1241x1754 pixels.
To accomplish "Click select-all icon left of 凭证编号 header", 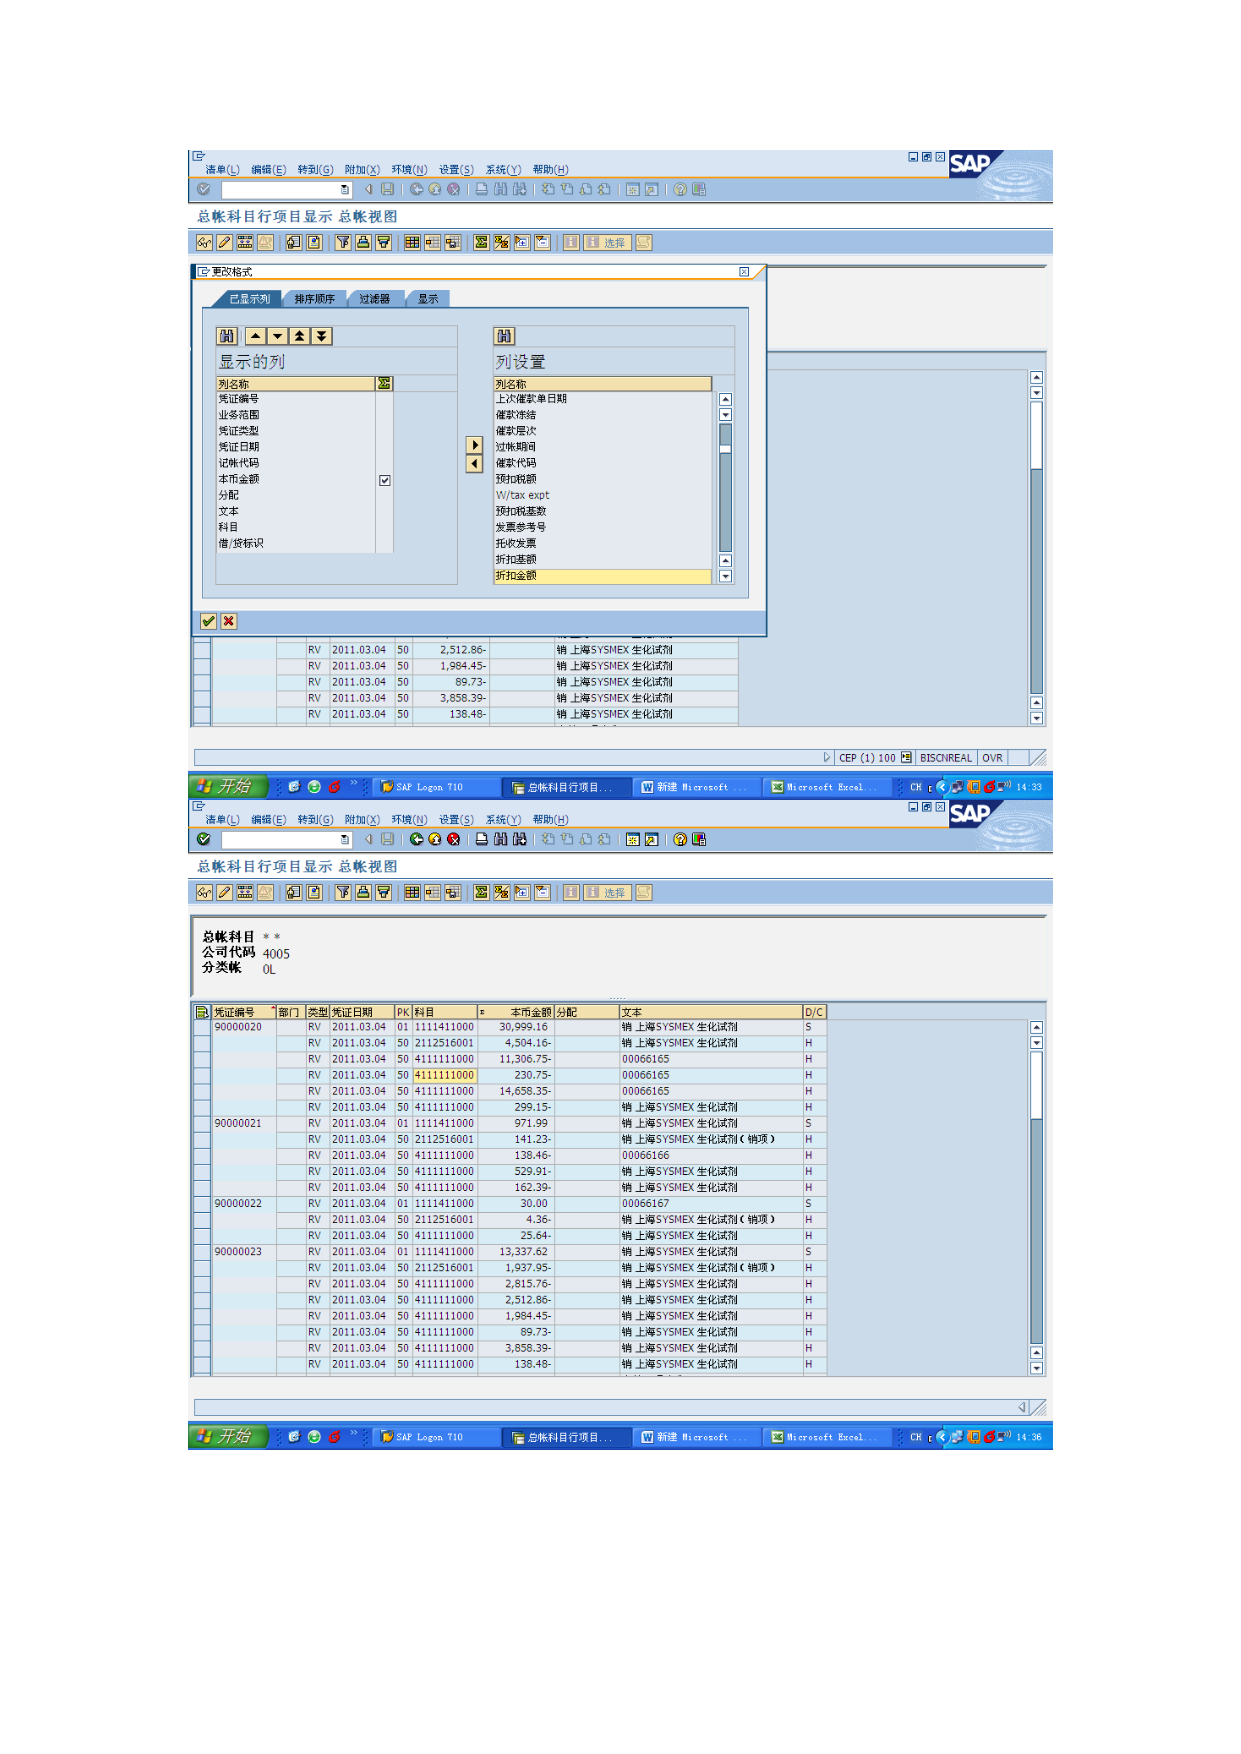I will coord(202,1012).
